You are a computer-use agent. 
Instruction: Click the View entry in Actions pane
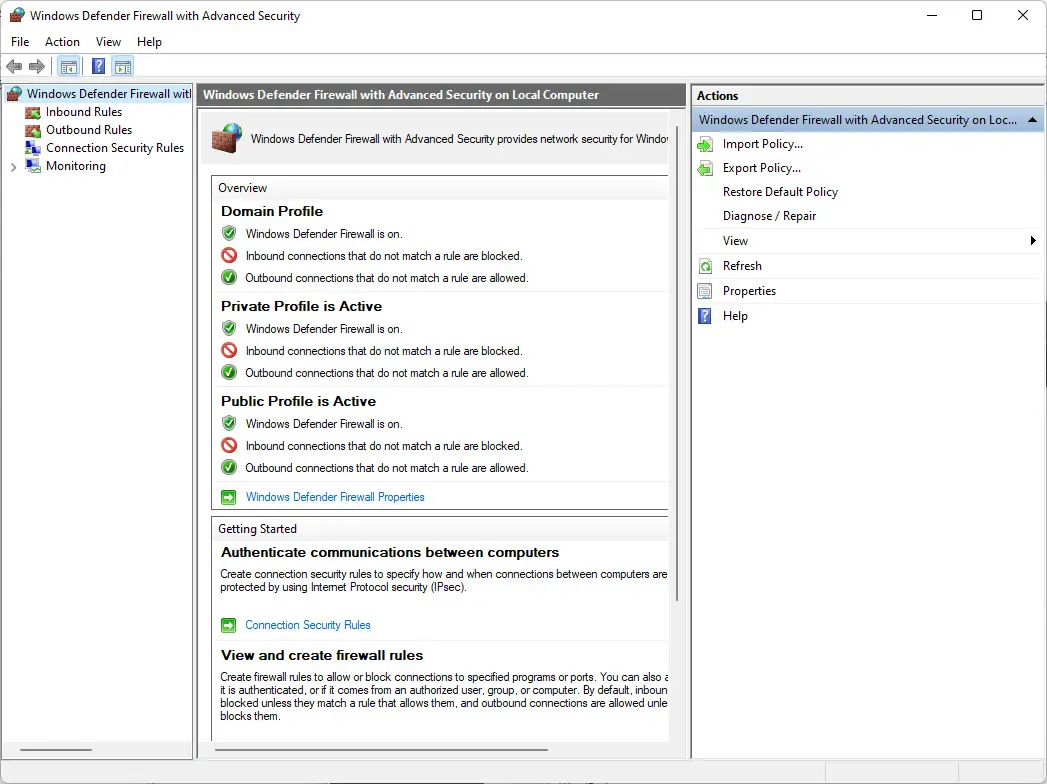click(x=735, y=241)
